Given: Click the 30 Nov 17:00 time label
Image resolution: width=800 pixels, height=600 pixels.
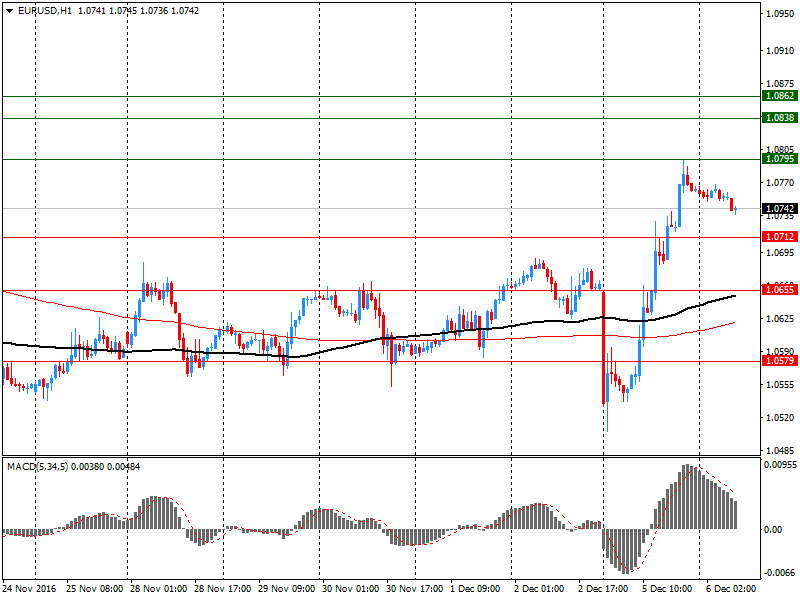Looking at the screenshot, I should (414, 589).
